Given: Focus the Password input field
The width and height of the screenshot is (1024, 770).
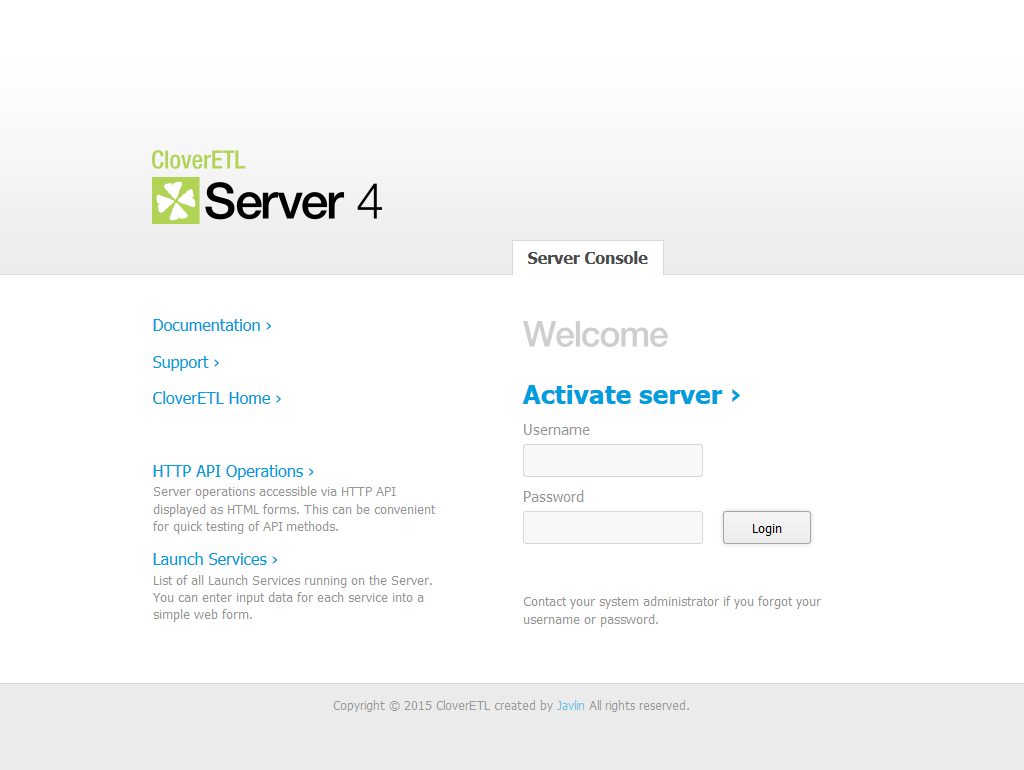Looking at the screenshot, I should coord(613,527).
